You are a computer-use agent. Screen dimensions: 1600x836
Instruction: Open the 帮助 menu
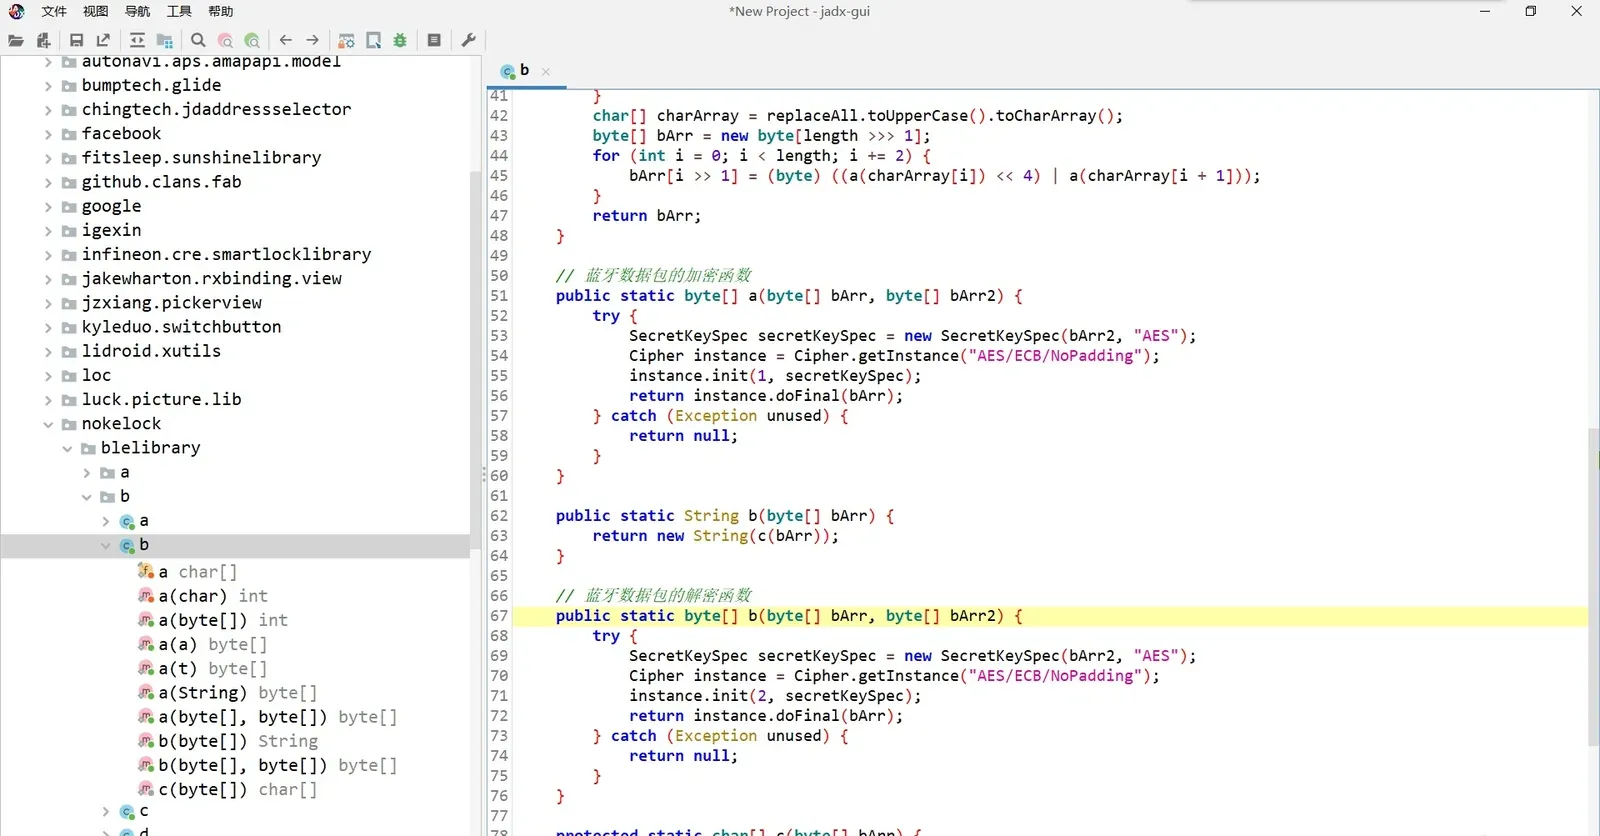coord(221,12)
